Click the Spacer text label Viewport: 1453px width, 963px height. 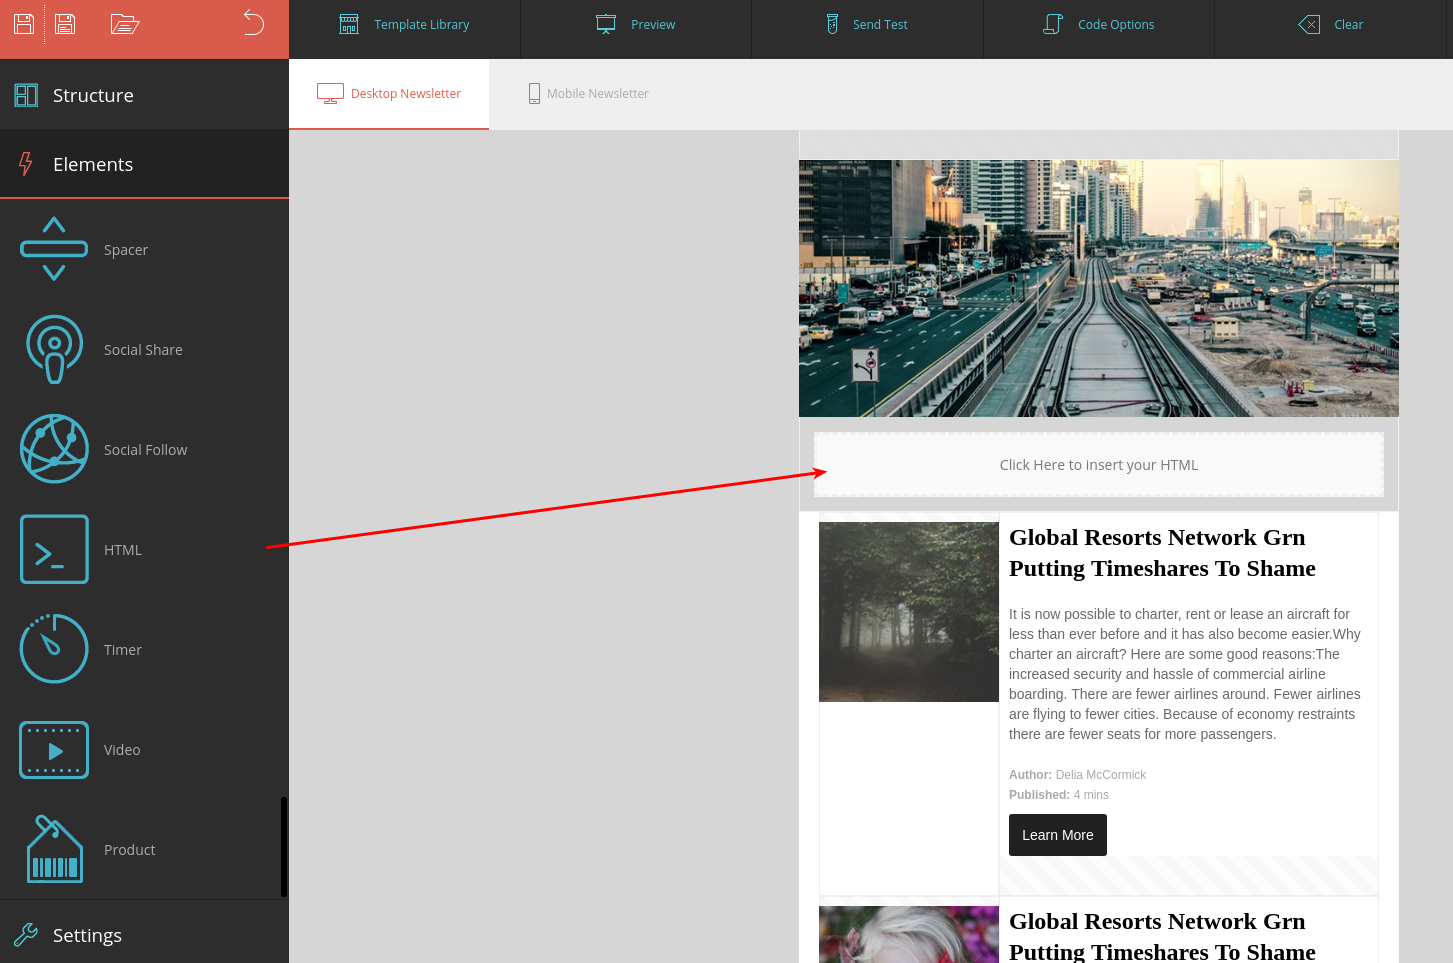pos(126,250)
